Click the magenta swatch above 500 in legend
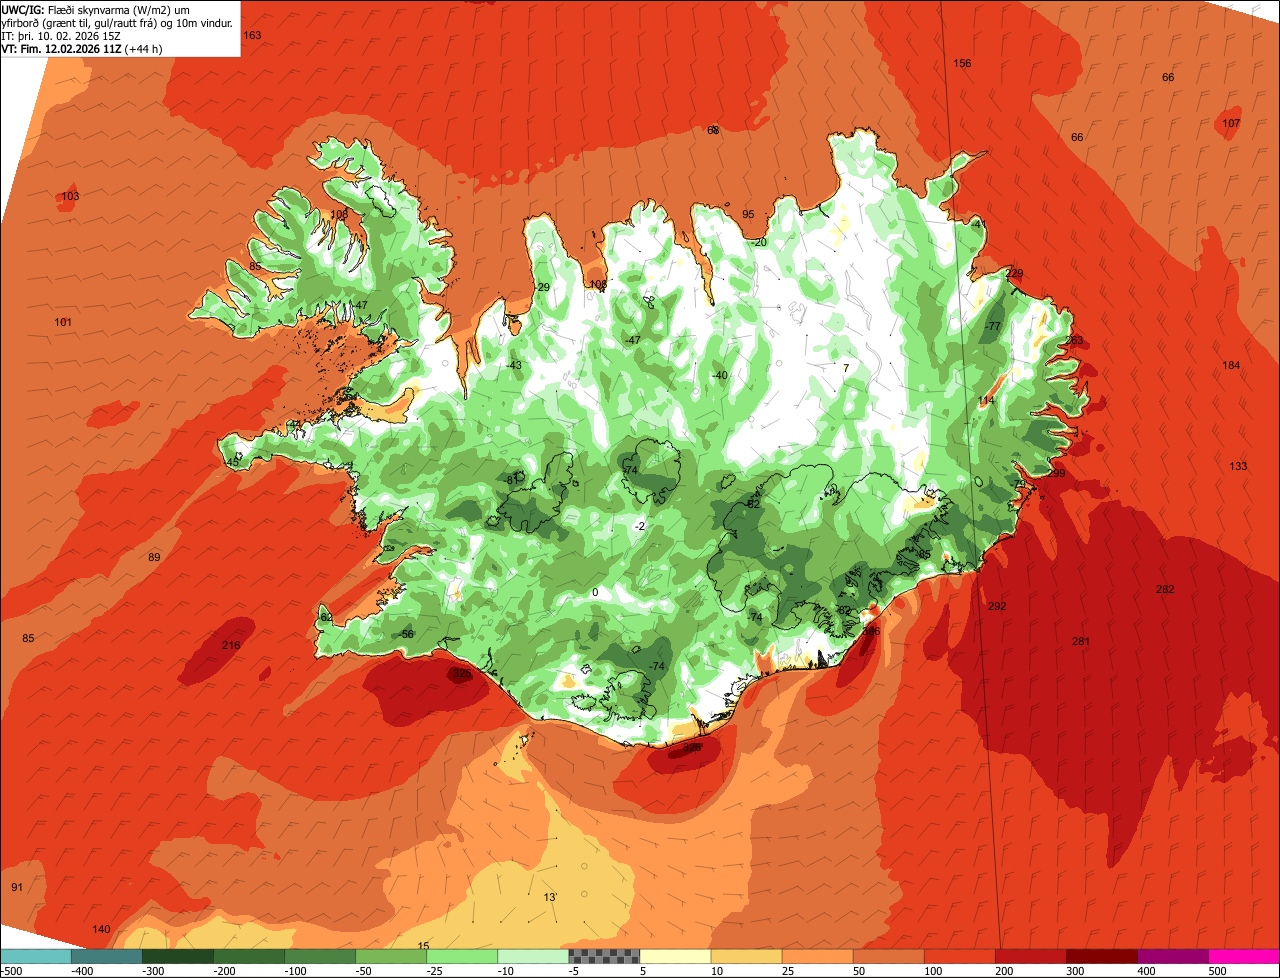Viewport: 1280px width, 978px height. point(1244,956)
